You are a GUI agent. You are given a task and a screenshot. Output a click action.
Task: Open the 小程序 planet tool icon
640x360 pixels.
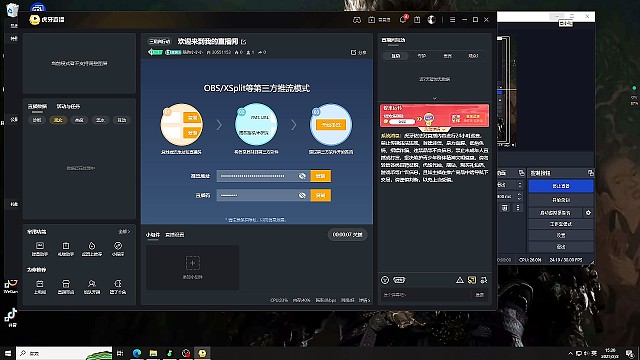coord(118,248)
